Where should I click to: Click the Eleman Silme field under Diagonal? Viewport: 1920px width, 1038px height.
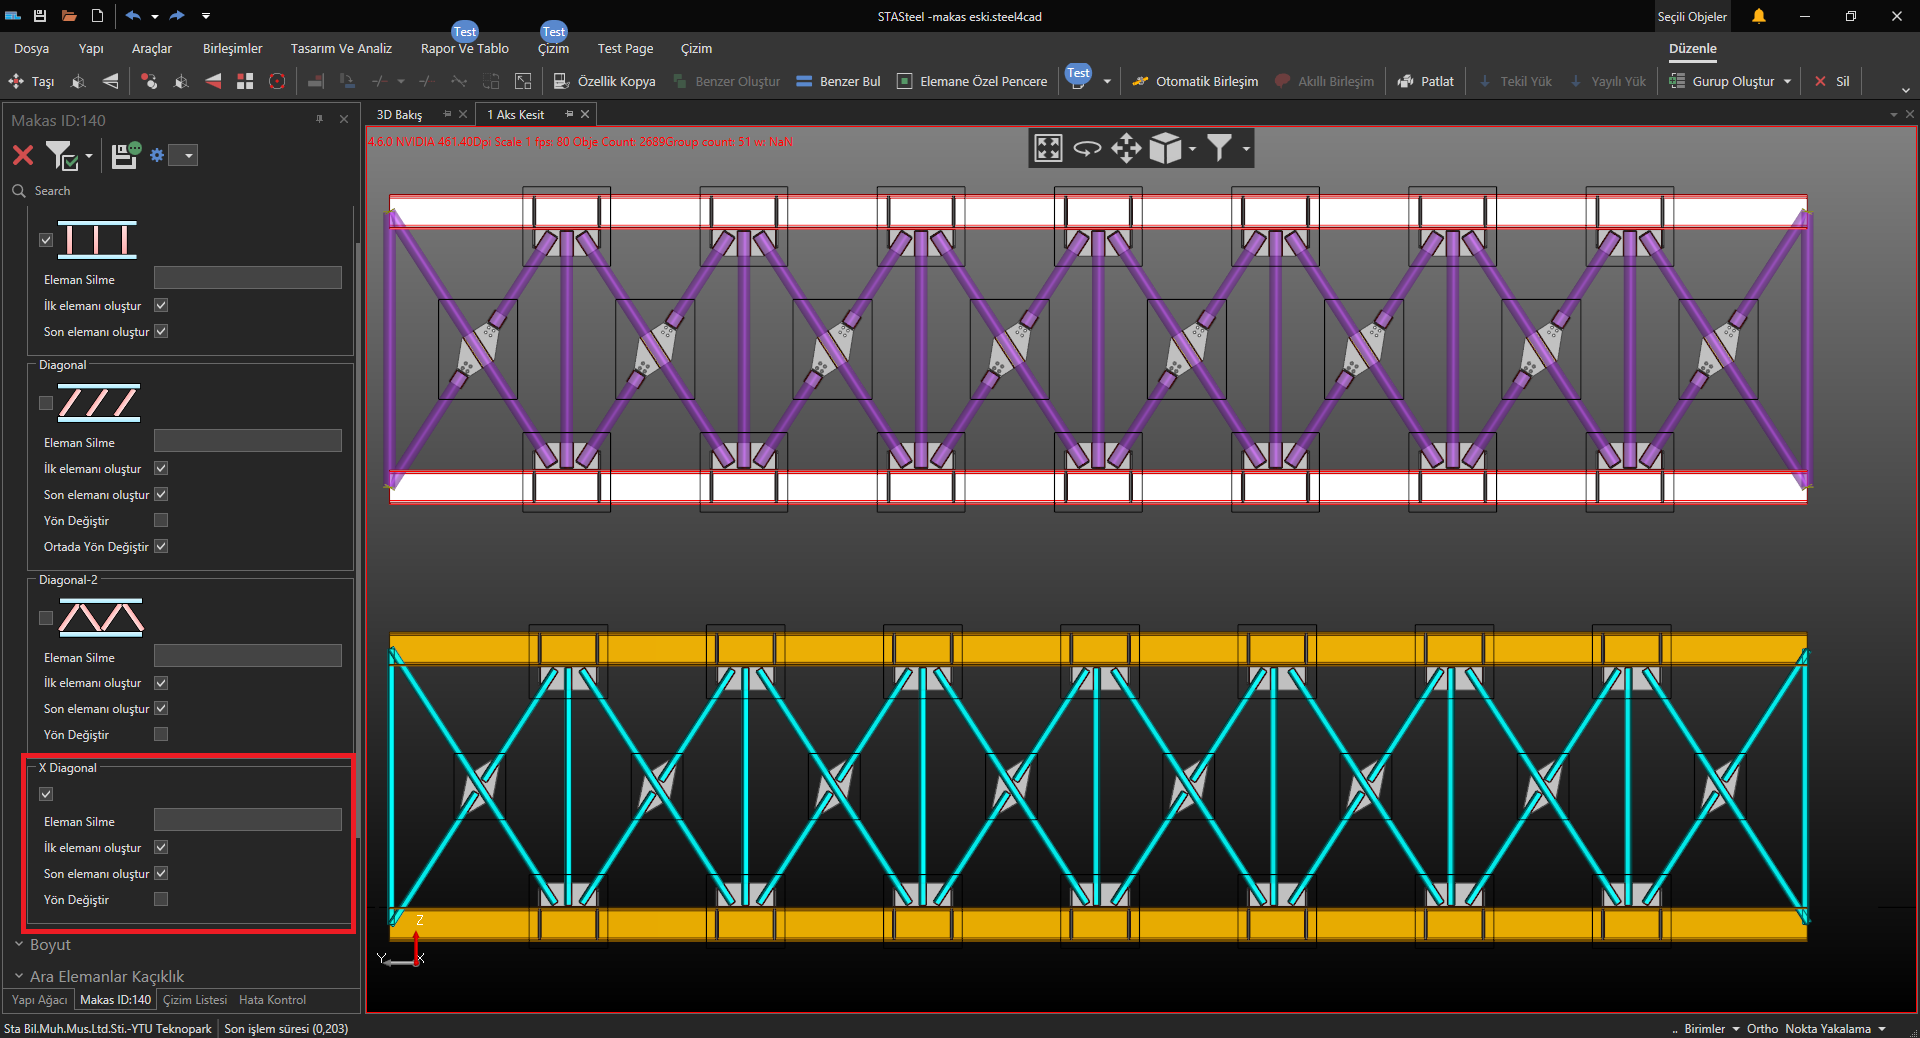coord(247,441)
